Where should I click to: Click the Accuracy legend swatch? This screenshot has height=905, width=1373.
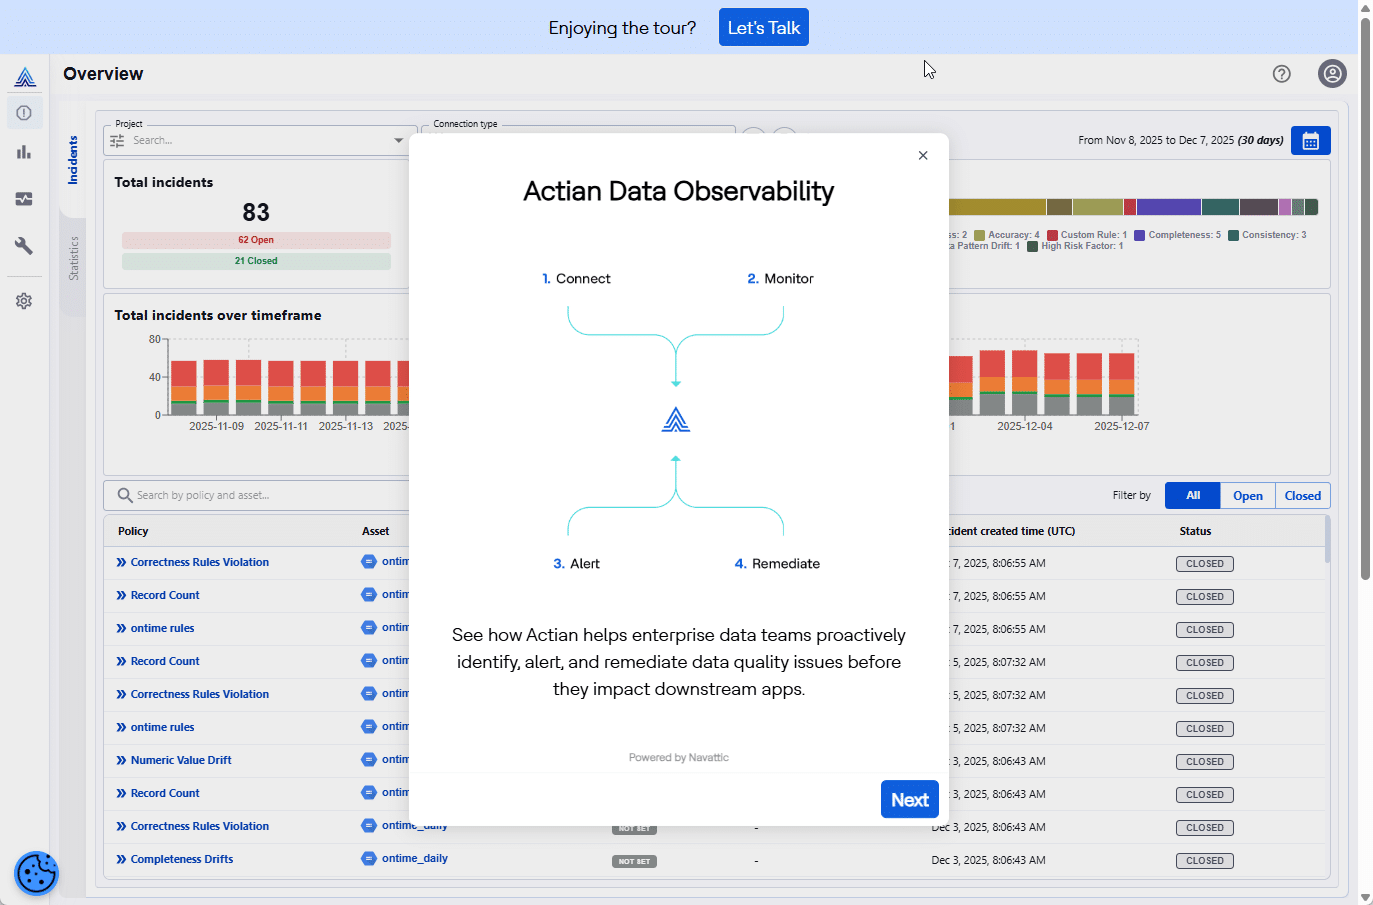pos(980,236)
